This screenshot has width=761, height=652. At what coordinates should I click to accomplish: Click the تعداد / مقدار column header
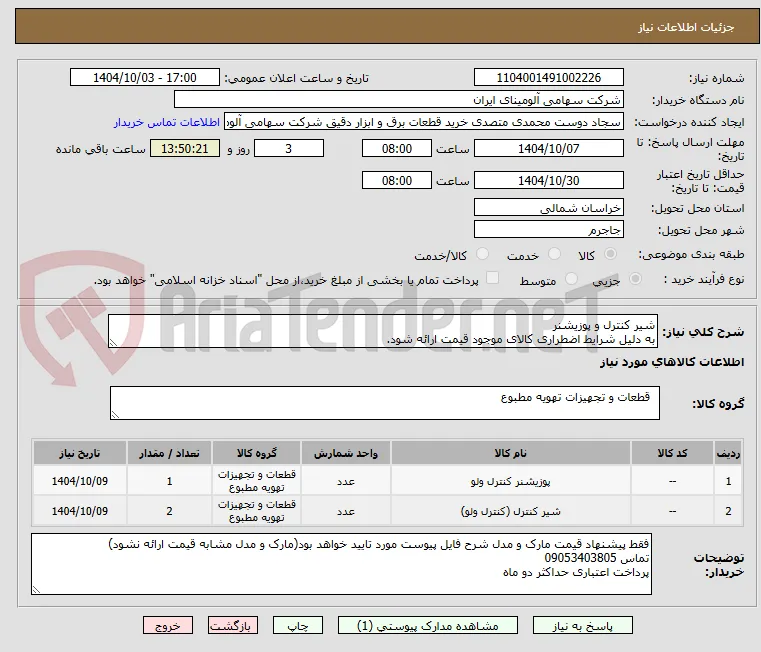pyautogui.click(x=169, y=453)
